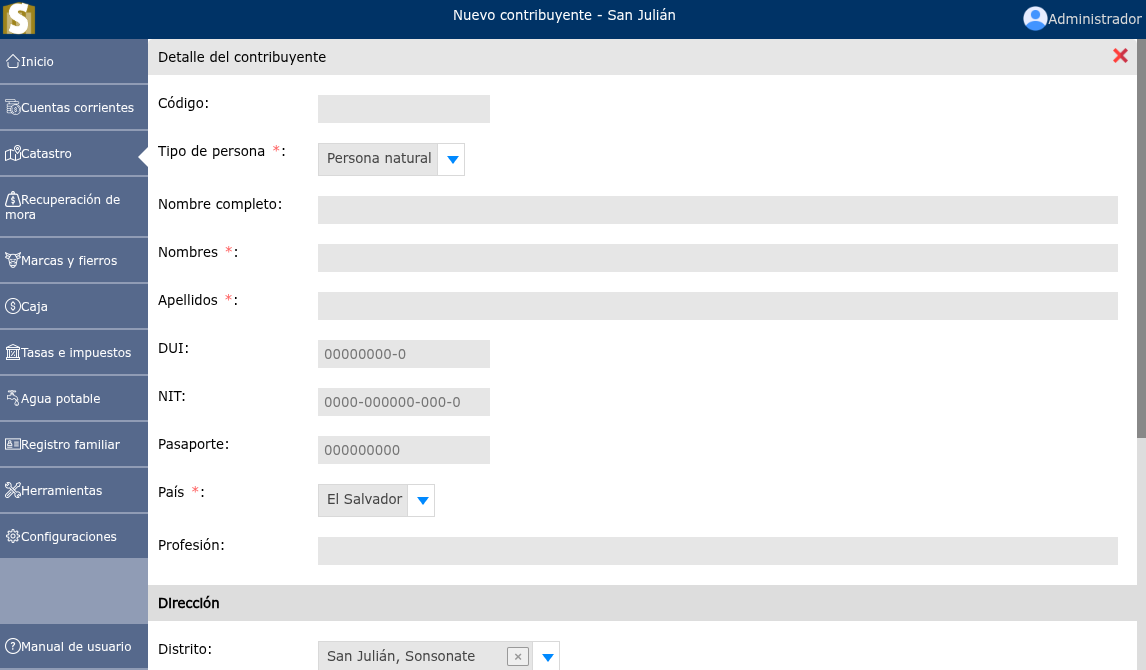1146x670 pixels.
Task: Open the País dropdown arrow
Action: 422,500
